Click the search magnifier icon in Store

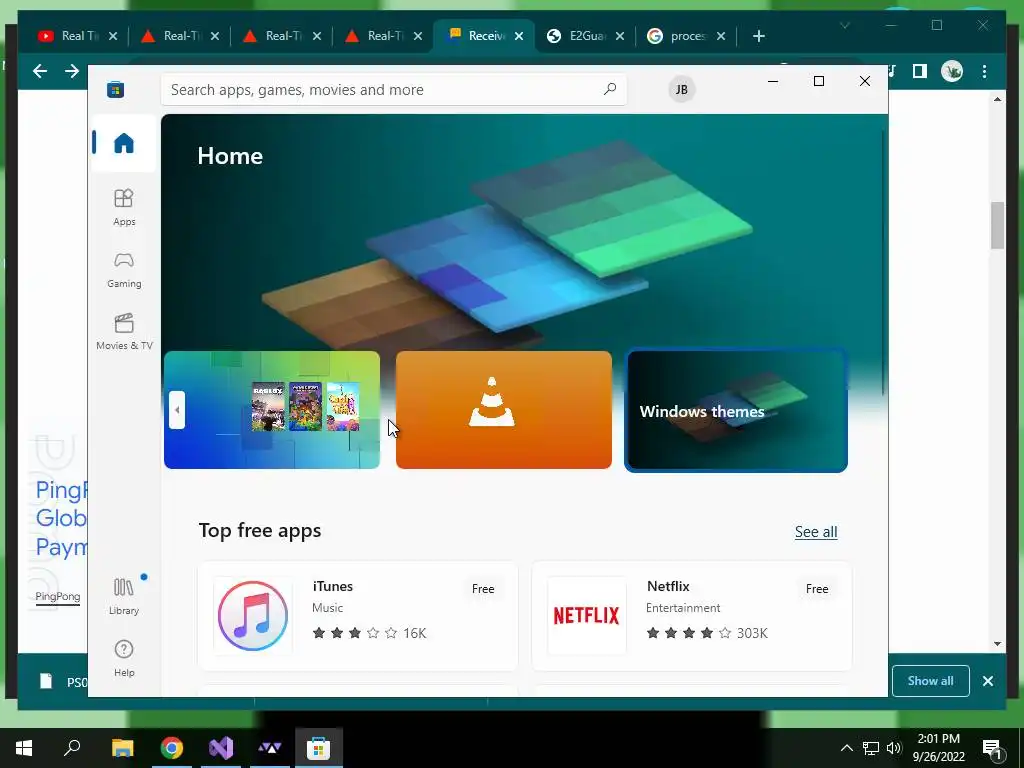coord(609,89)
